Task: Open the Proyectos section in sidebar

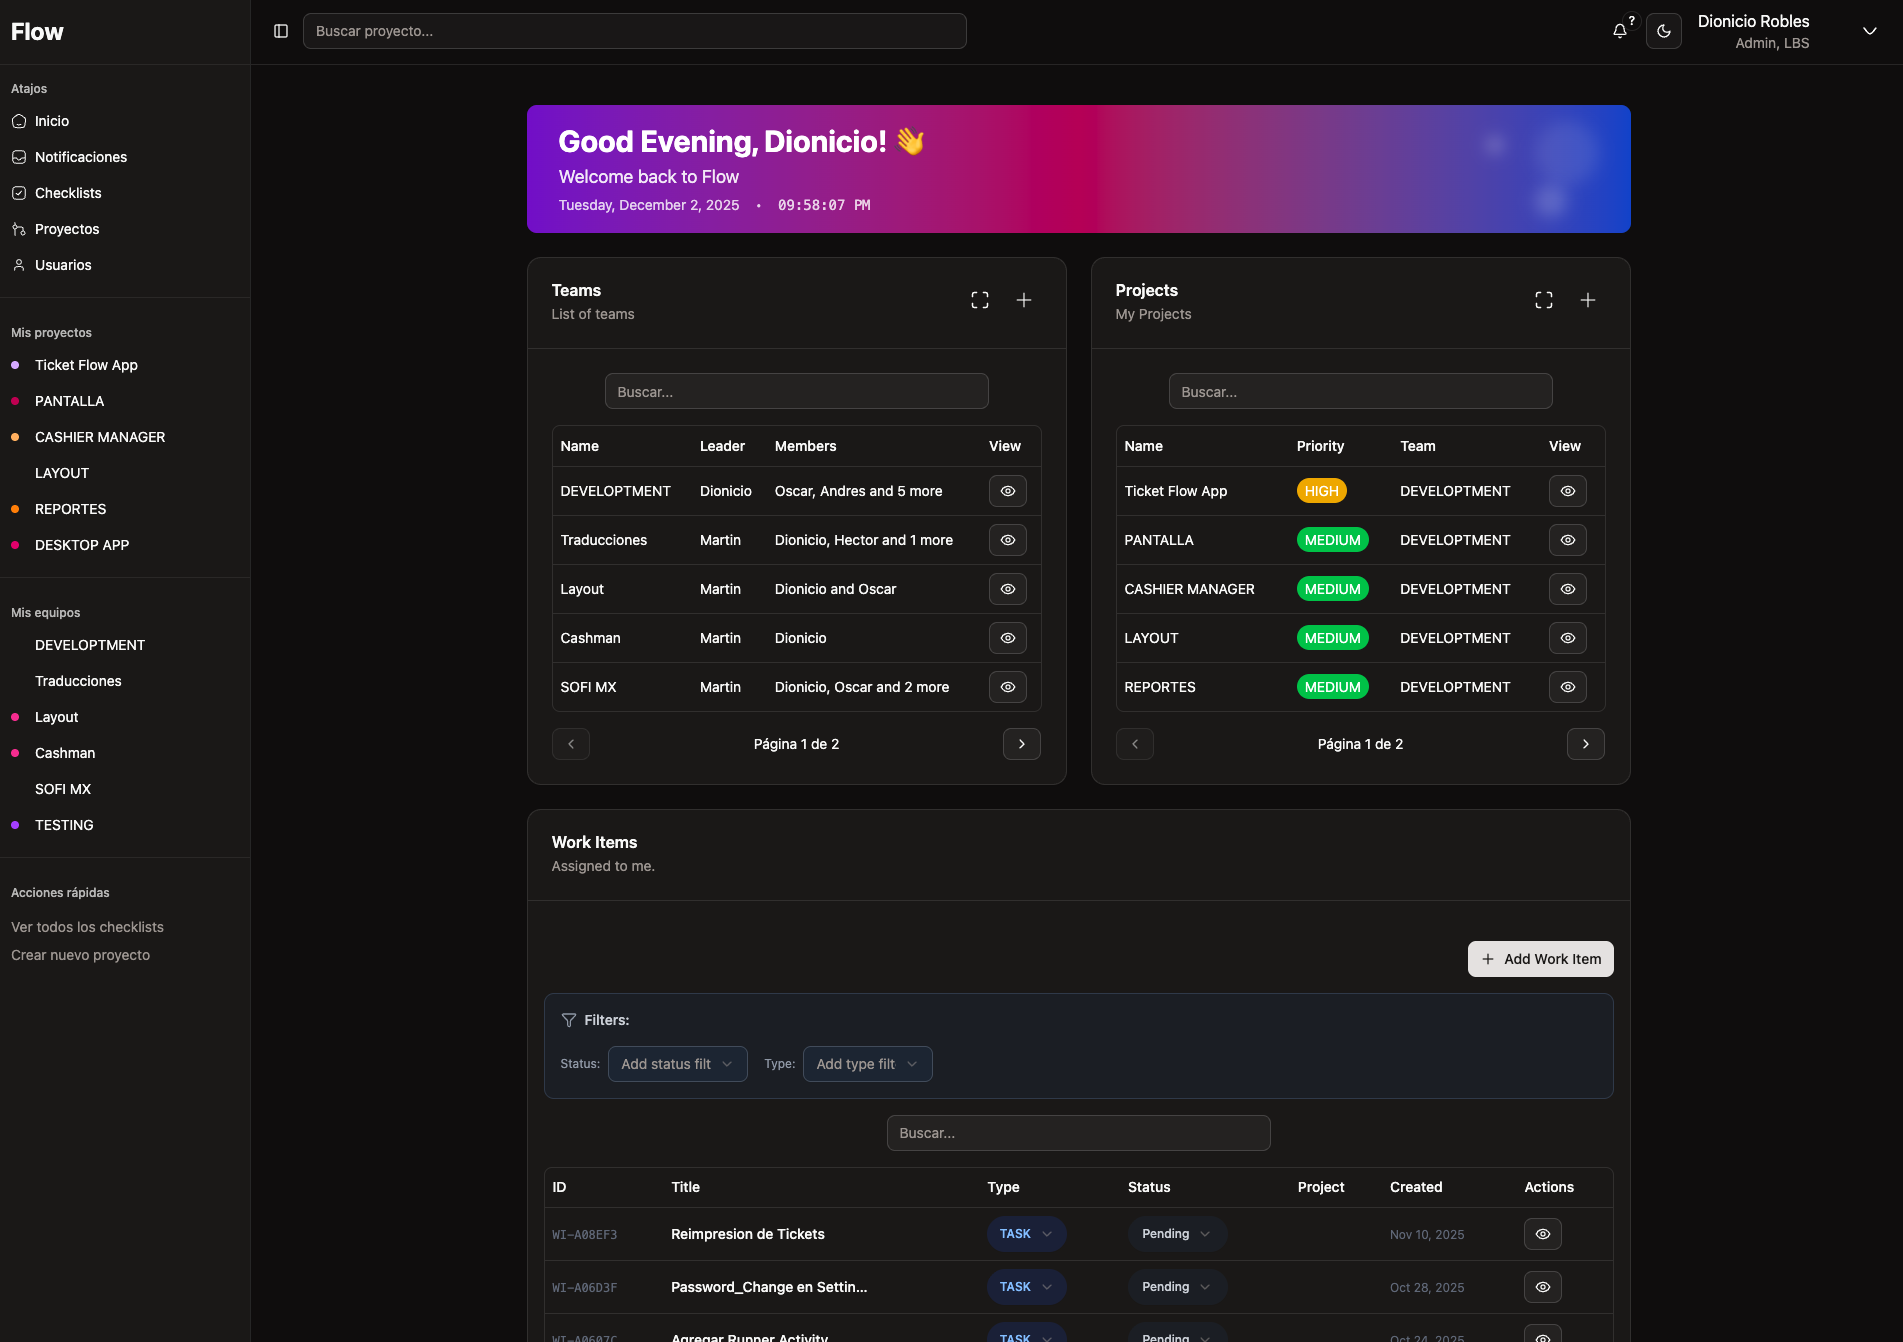Action: (66, 229)
